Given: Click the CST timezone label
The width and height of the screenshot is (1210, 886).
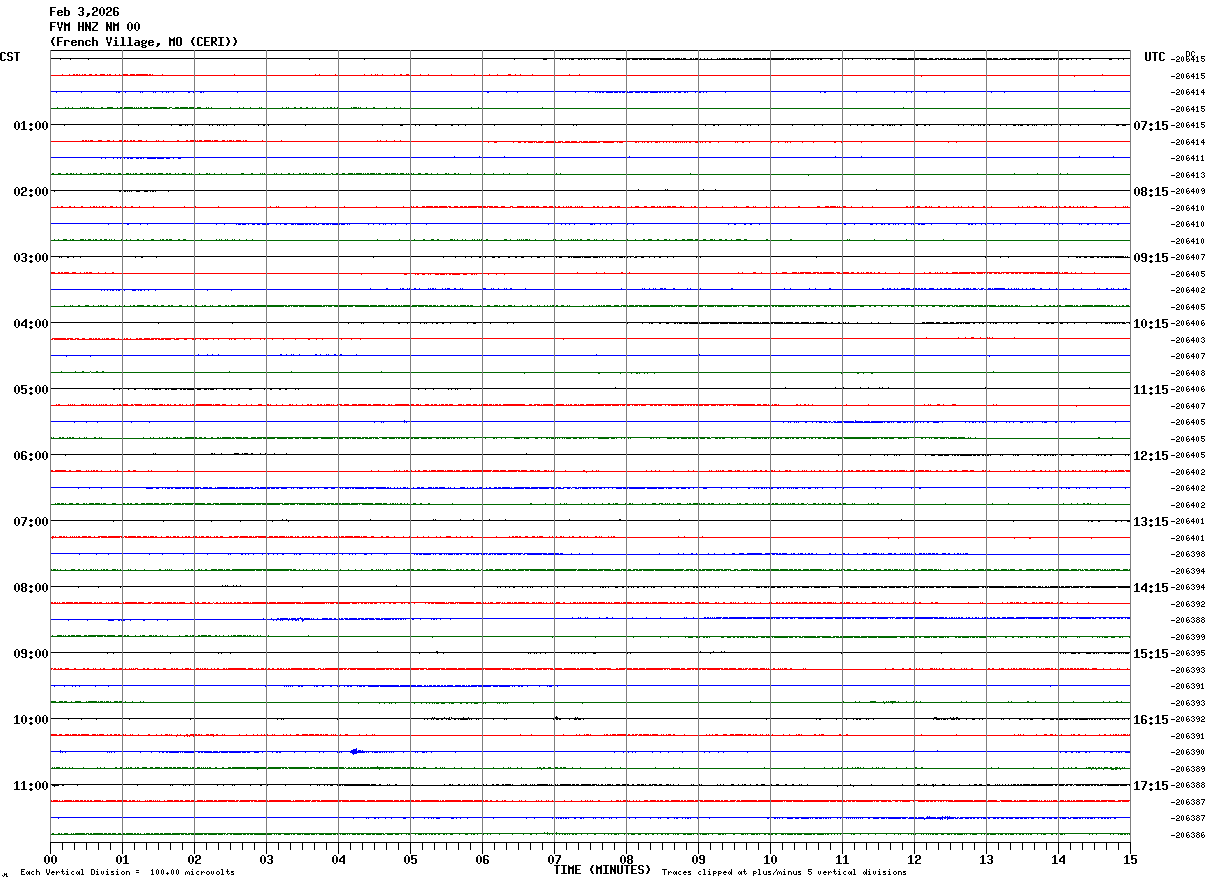Looking at the screenshot, I should [10, 57].
